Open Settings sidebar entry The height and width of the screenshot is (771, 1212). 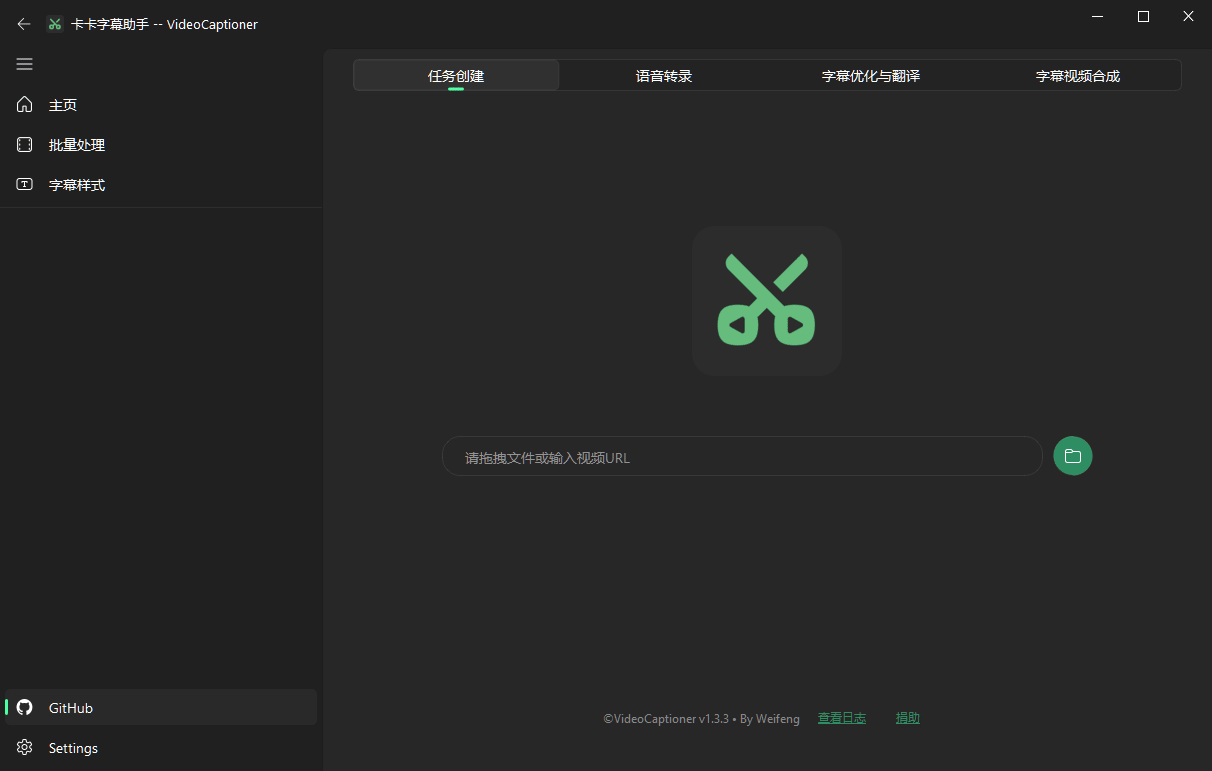click(x=161, y=747)
